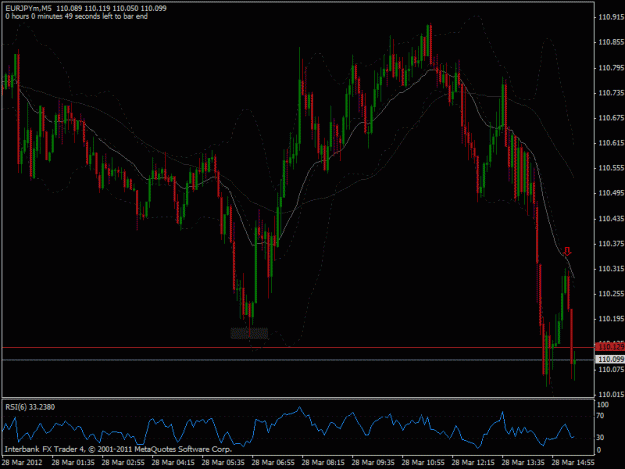
Task: Click the RSI(6) 33.2380 indicator label
Action: pyautogui.click(x=30, y=407)
